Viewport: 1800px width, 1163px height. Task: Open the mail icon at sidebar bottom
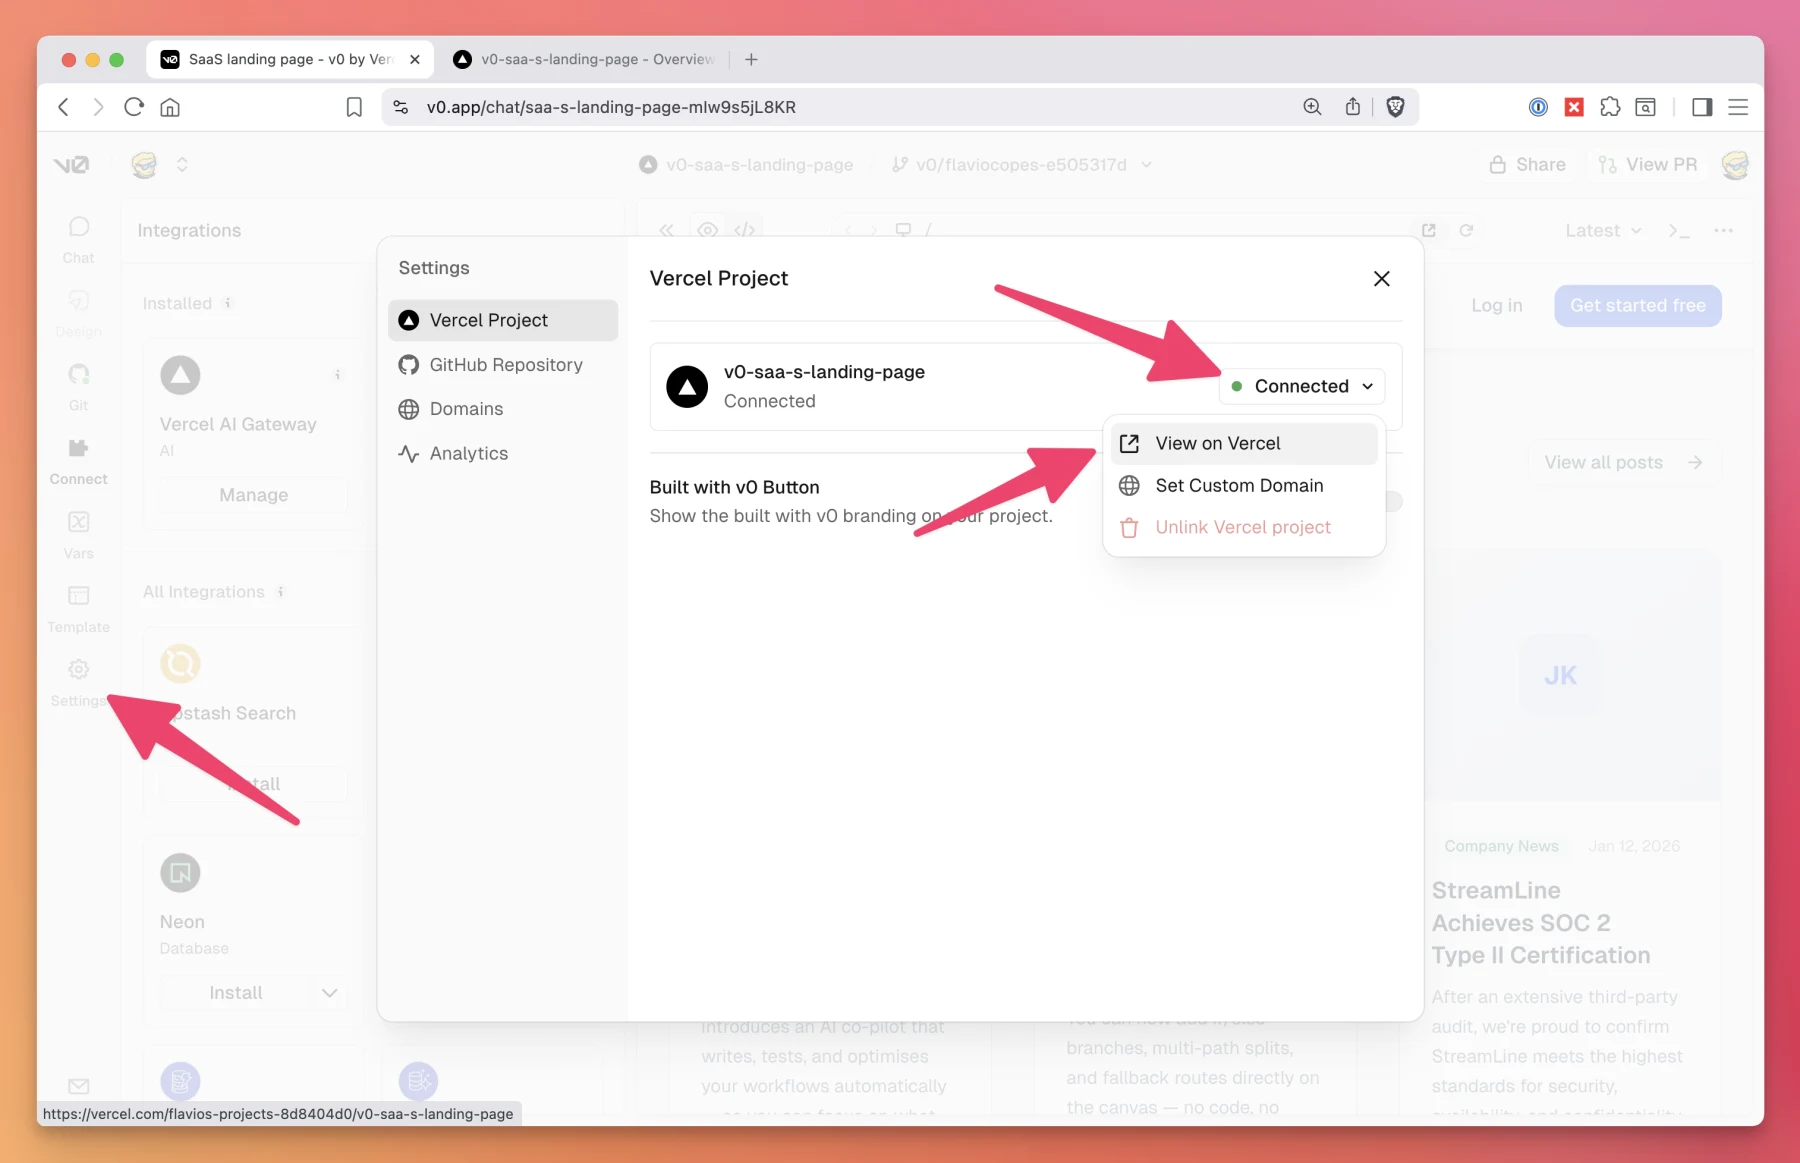tap(78, 1086)
